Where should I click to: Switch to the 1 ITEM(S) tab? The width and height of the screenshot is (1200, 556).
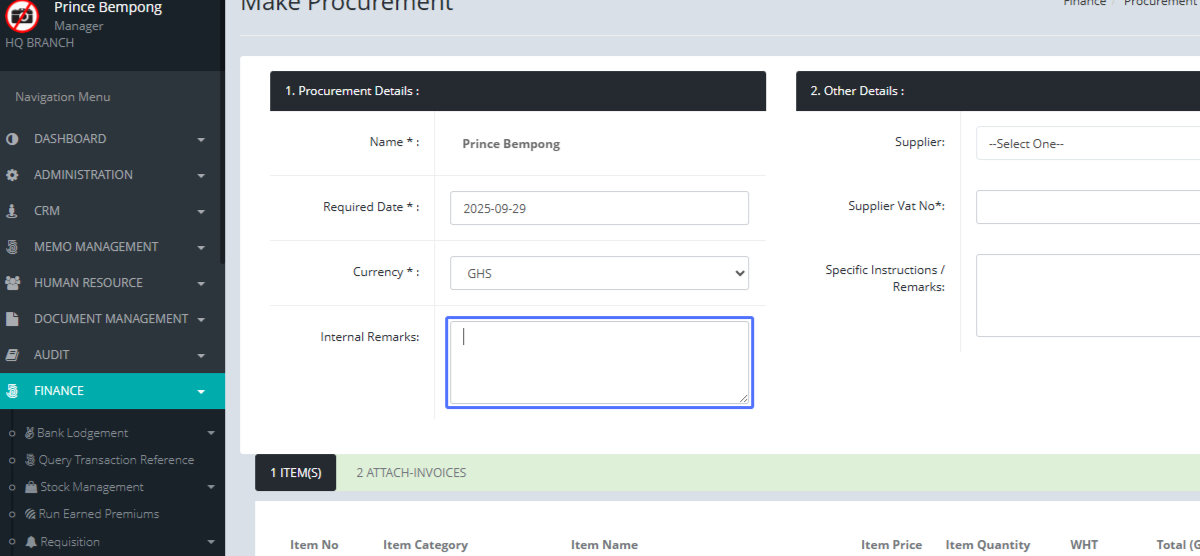tap(295, 473)
